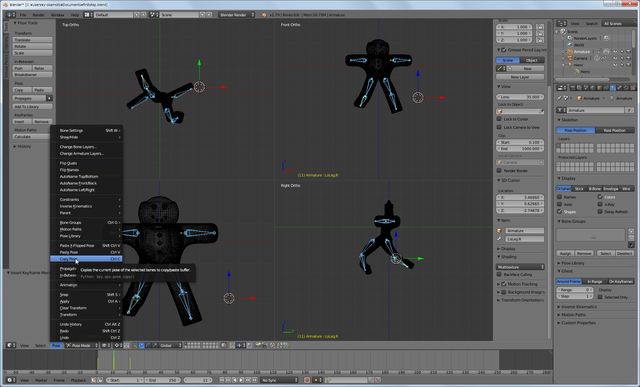Choose Flip Names in Pose menu
The width and height of the screenshot is (640, 387).
(x=86, y=170)
